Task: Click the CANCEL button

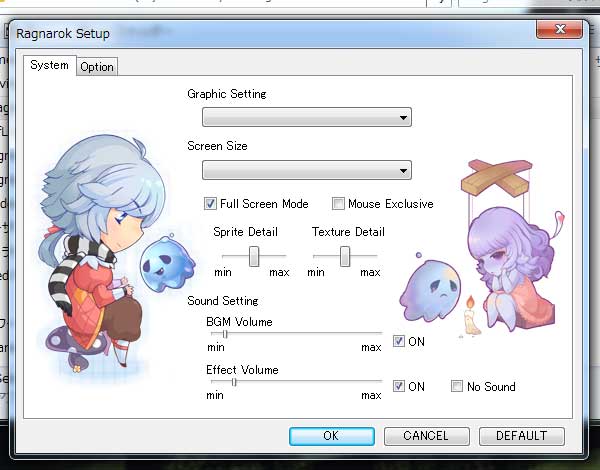Action: [427, 436]
